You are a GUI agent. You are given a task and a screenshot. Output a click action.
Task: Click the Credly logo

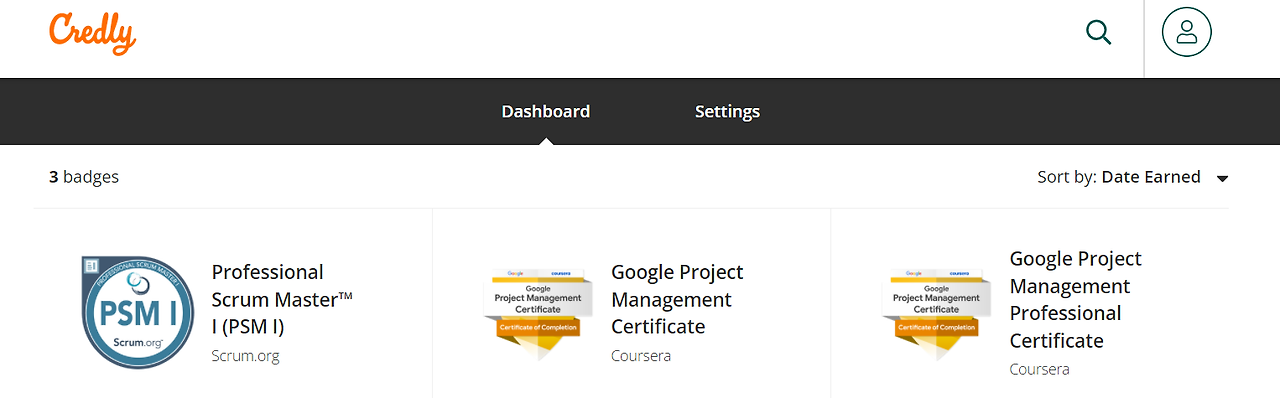point(92,34)
